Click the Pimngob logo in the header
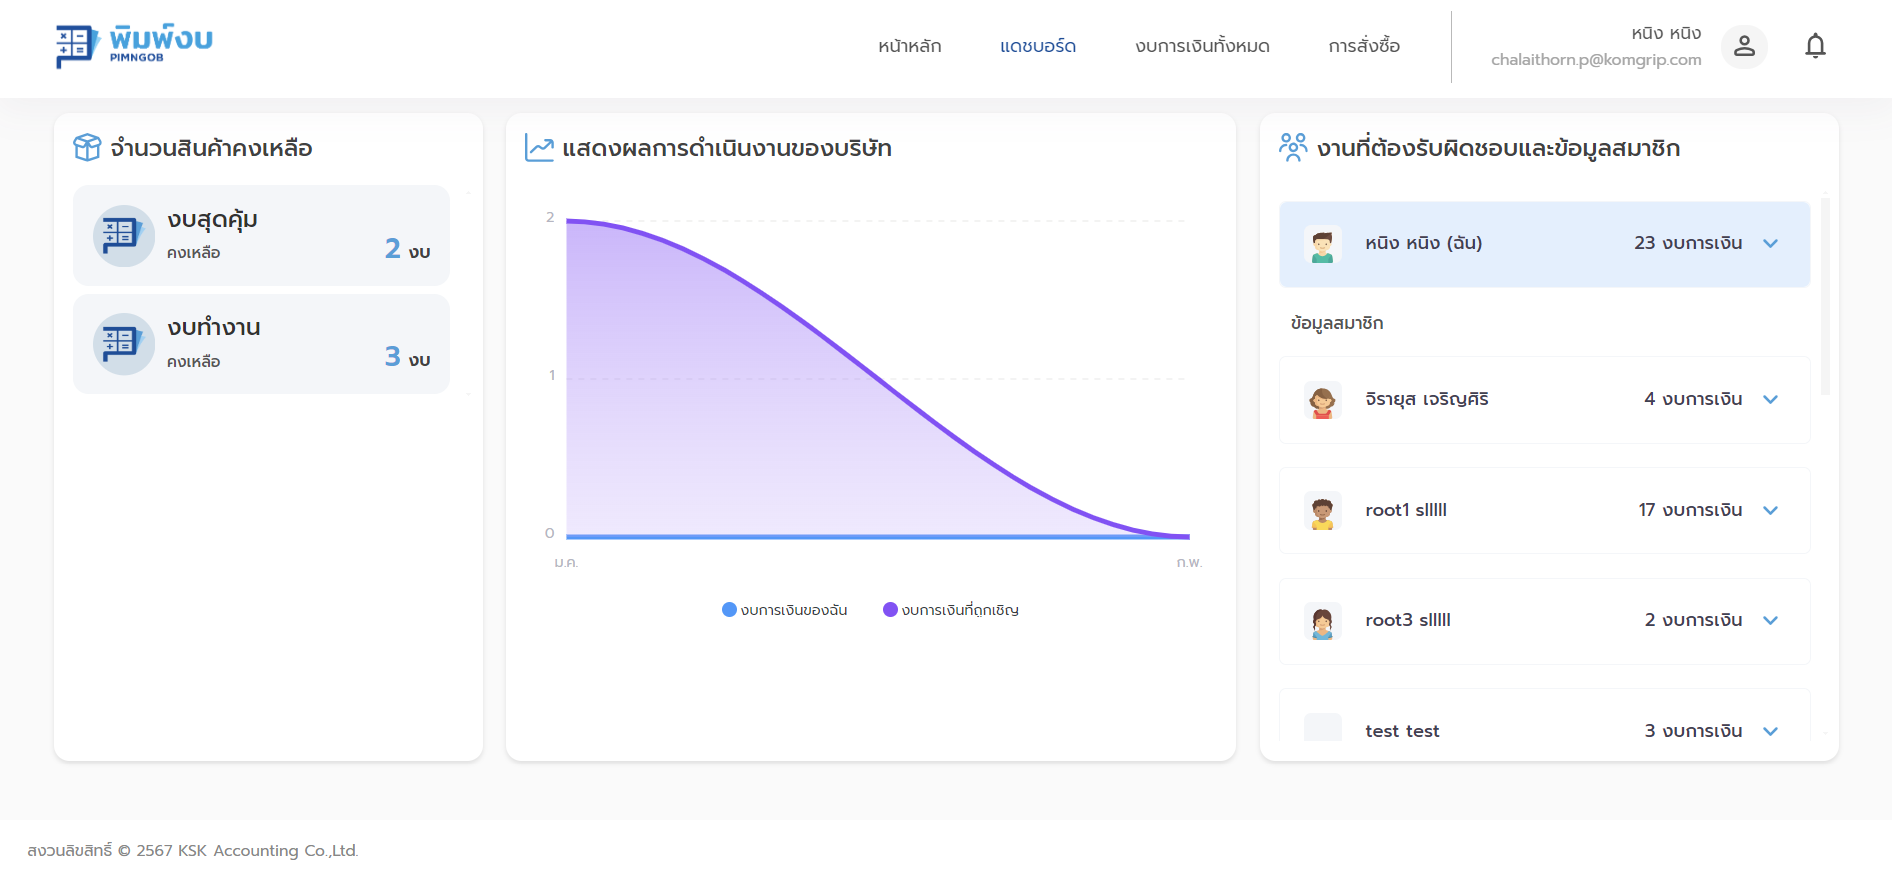 pyautogui.click(x=134, y=46)
